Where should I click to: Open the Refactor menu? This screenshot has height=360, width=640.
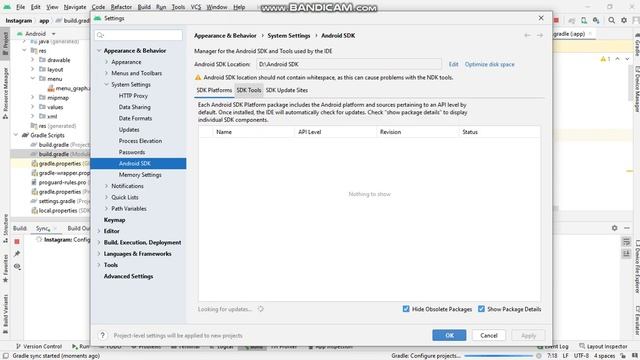point(121,7)
